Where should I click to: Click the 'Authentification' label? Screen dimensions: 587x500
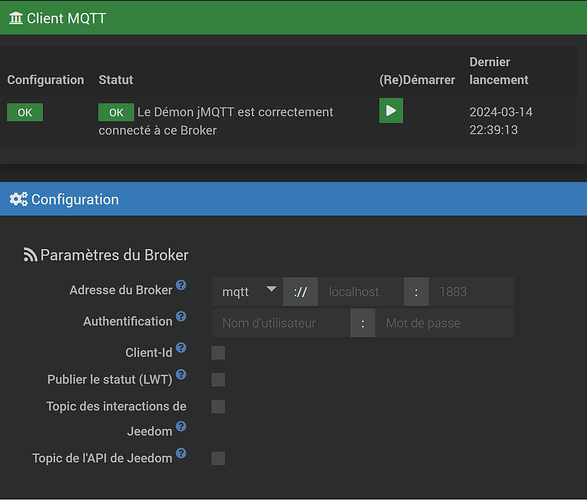click(128, 321)
